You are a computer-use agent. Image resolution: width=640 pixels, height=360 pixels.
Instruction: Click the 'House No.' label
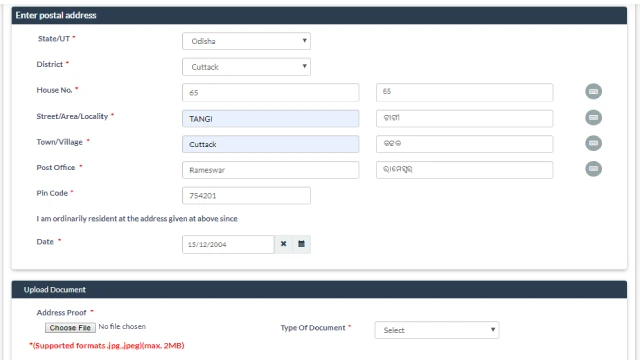point(54,90)
